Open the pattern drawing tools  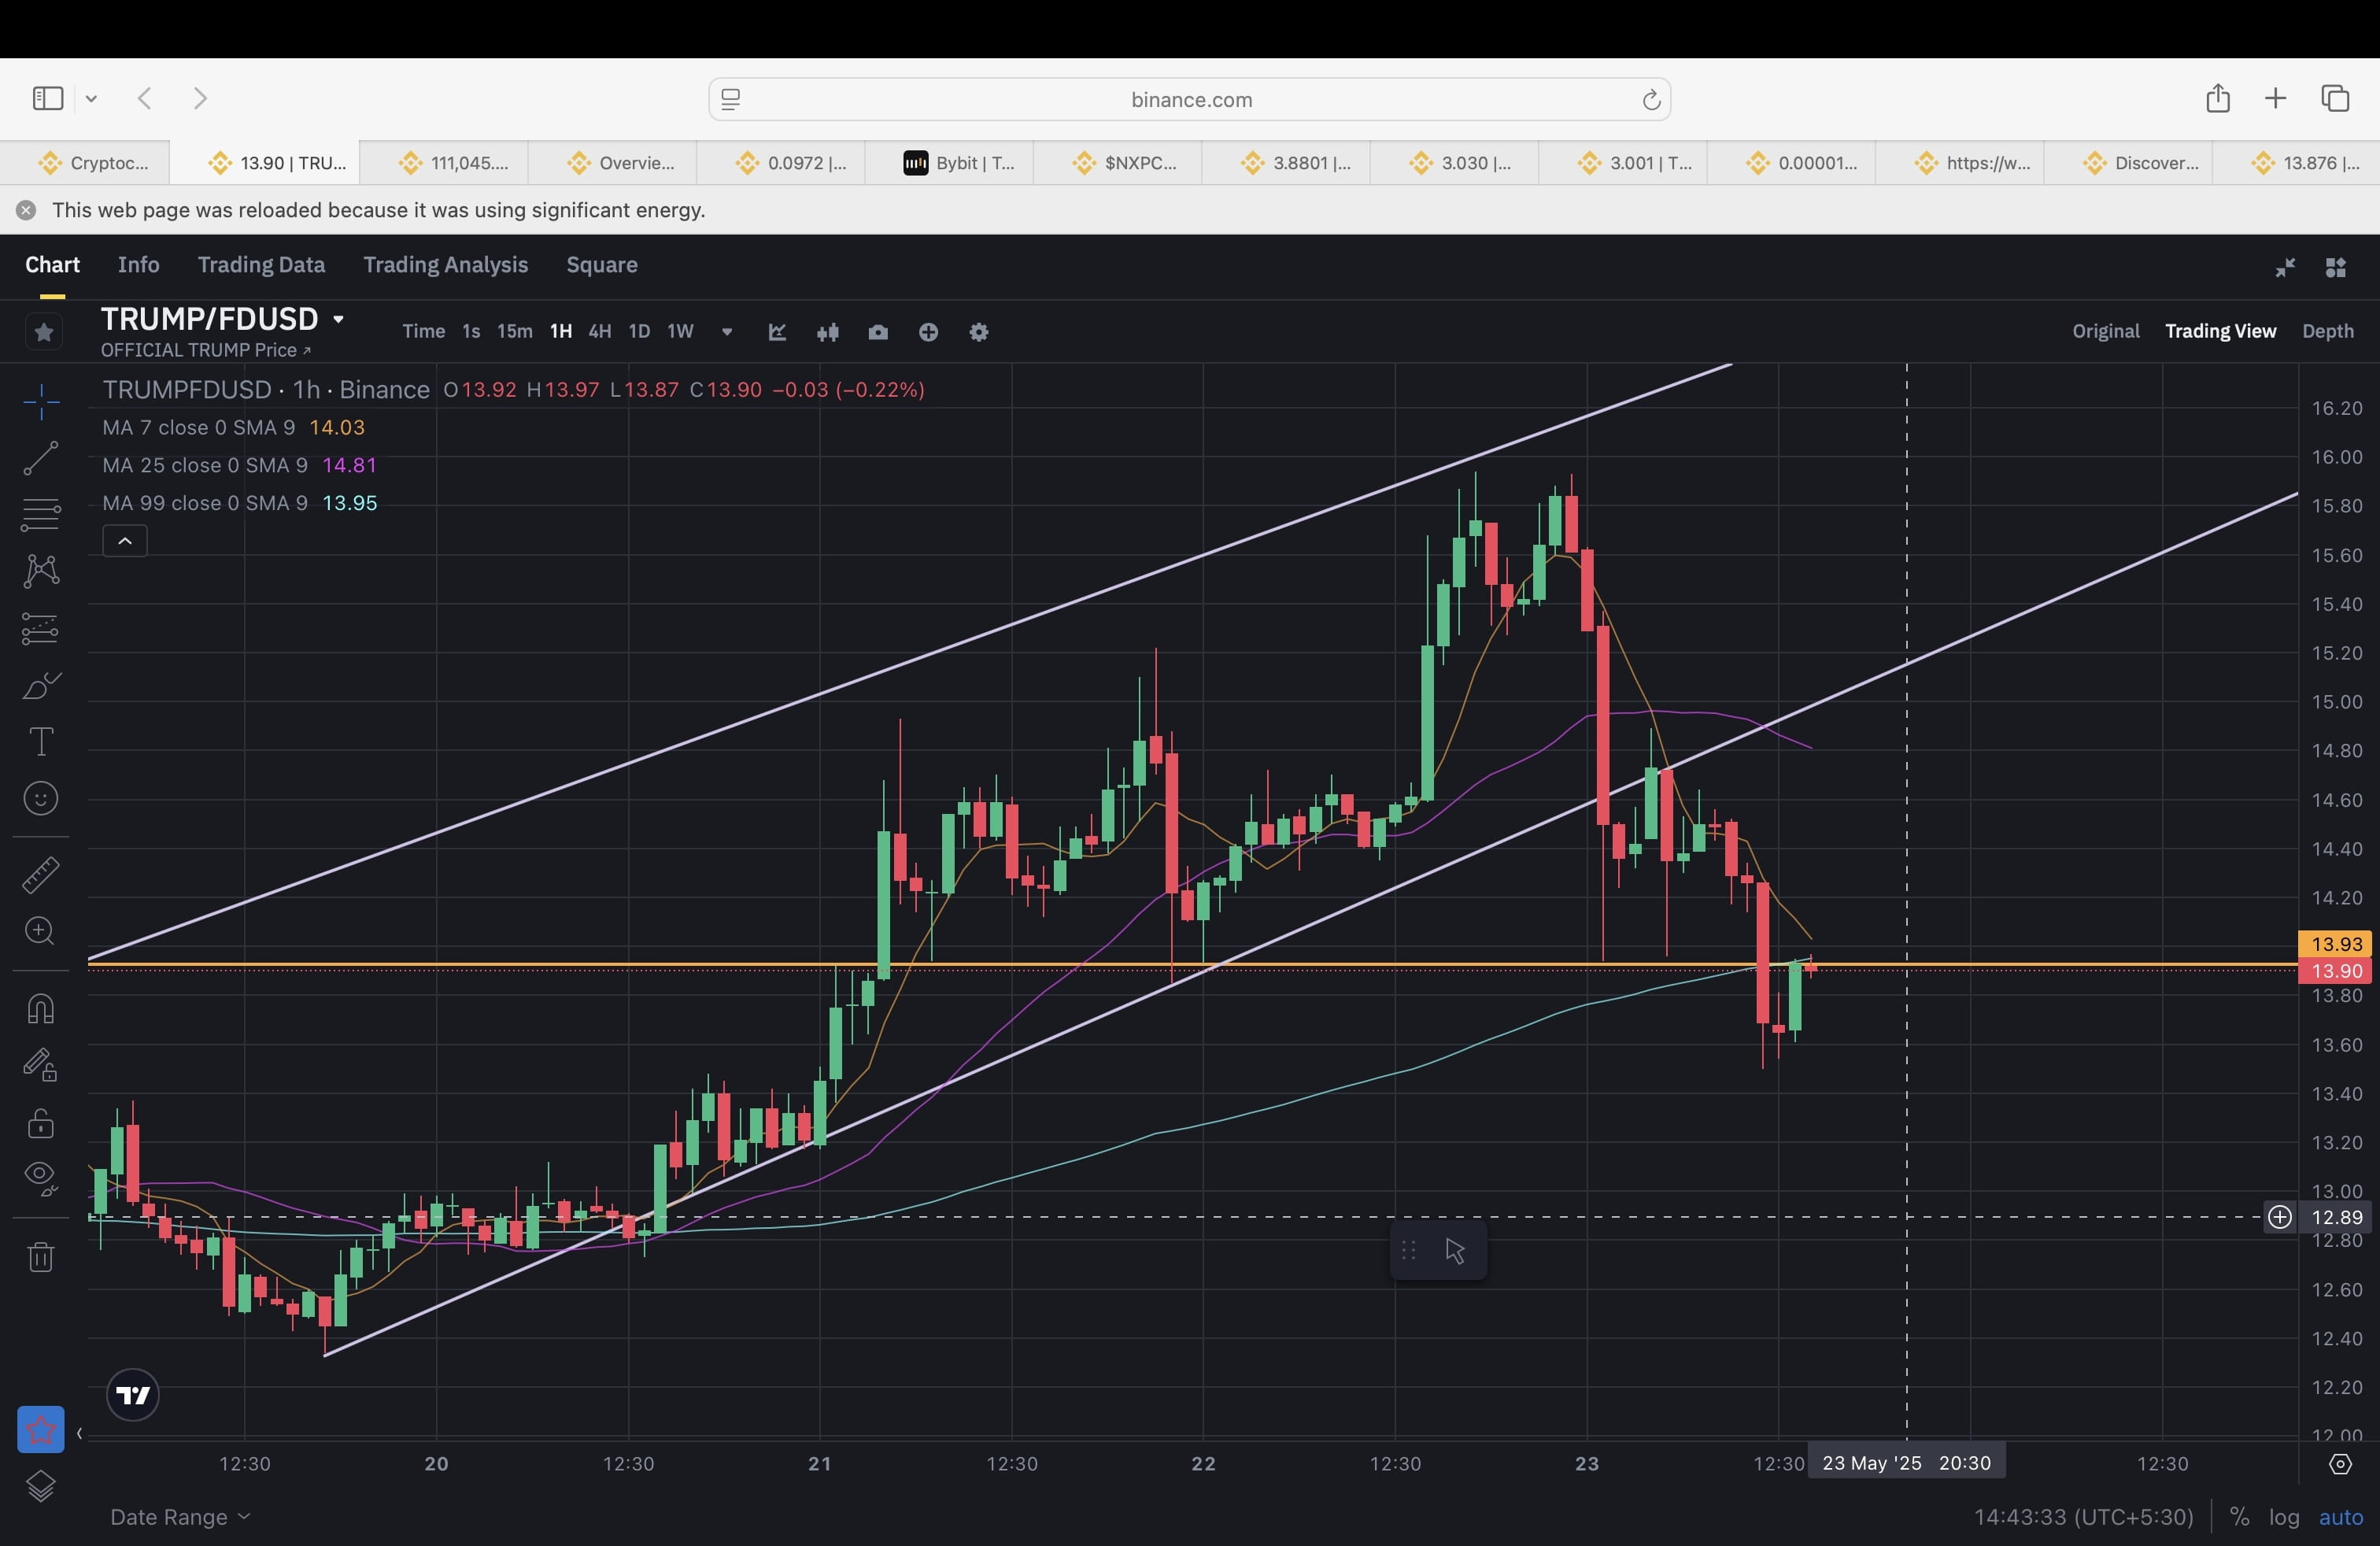click(41, 571)
